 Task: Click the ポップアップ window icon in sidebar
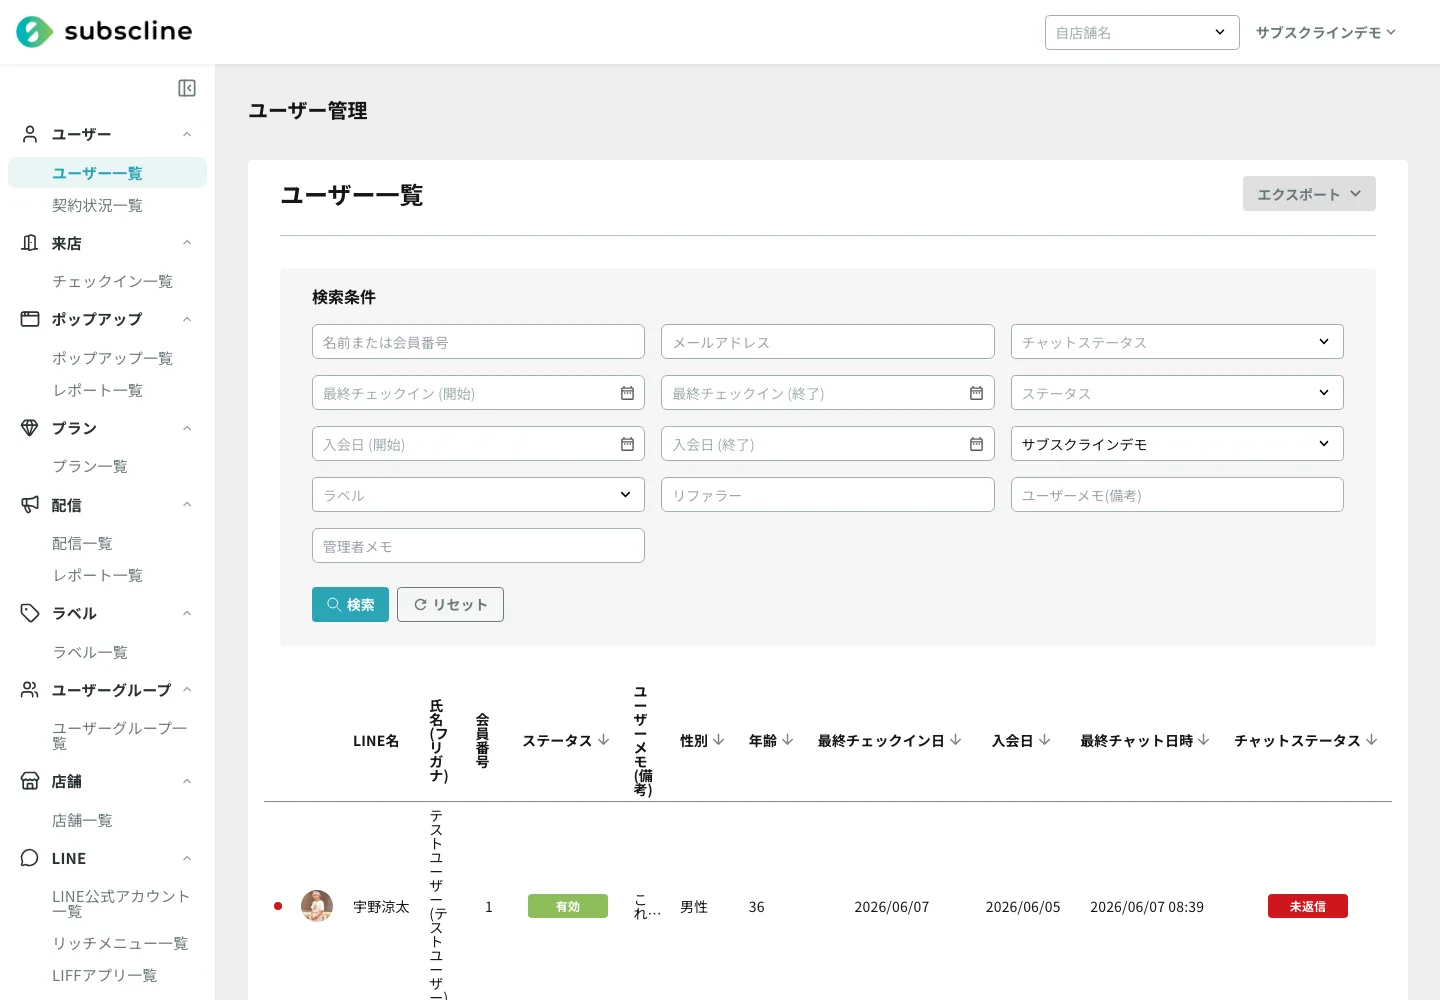[30, 319]
